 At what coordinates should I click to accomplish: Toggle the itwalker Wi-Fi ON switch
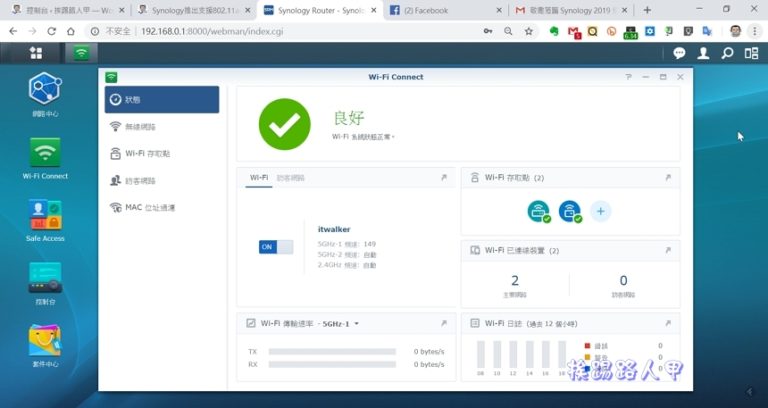(276, 246)
